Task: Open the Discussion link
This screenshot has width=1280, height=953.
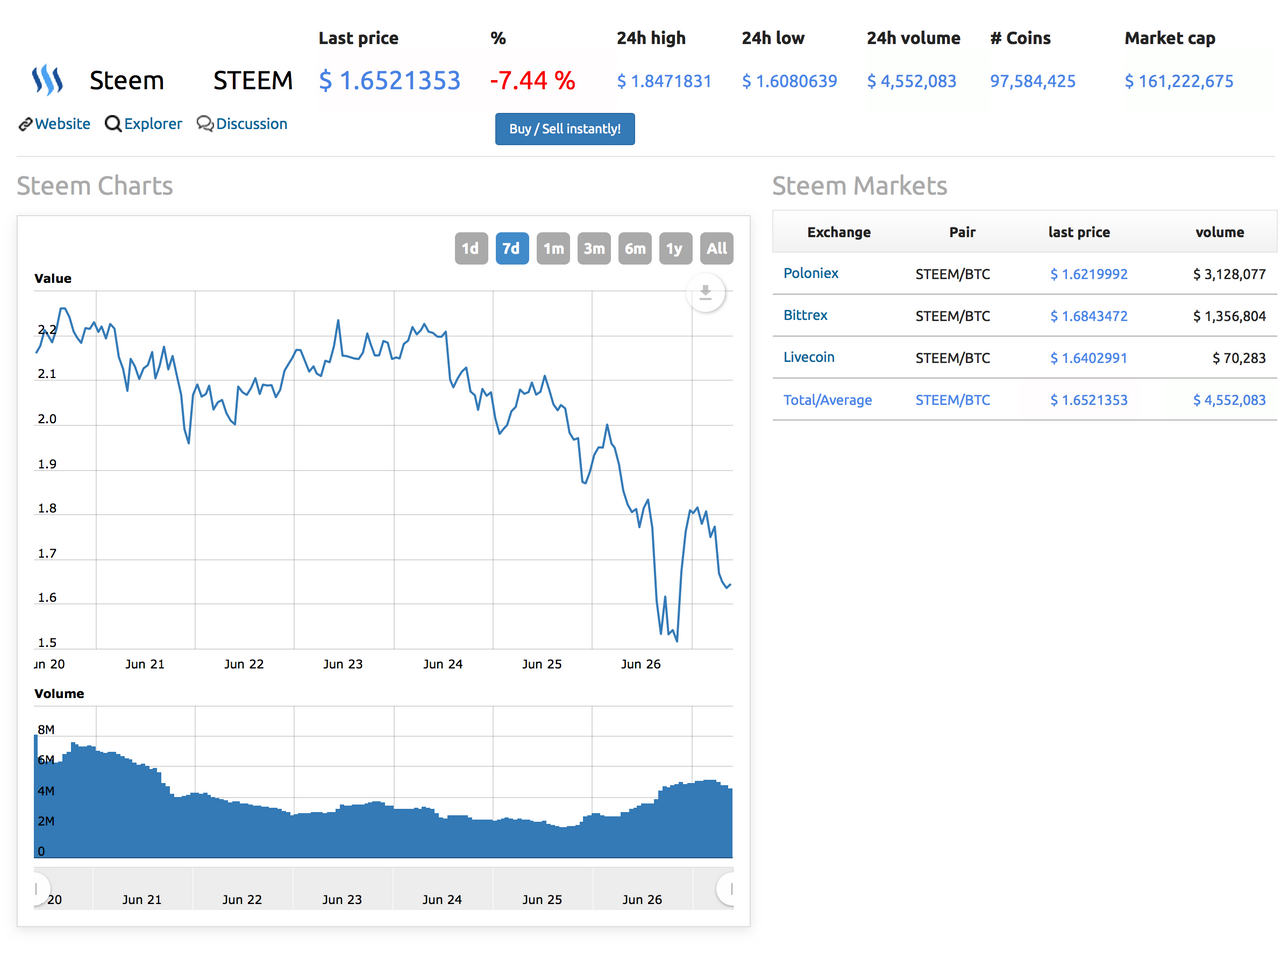Action: [x=252, y=124]
